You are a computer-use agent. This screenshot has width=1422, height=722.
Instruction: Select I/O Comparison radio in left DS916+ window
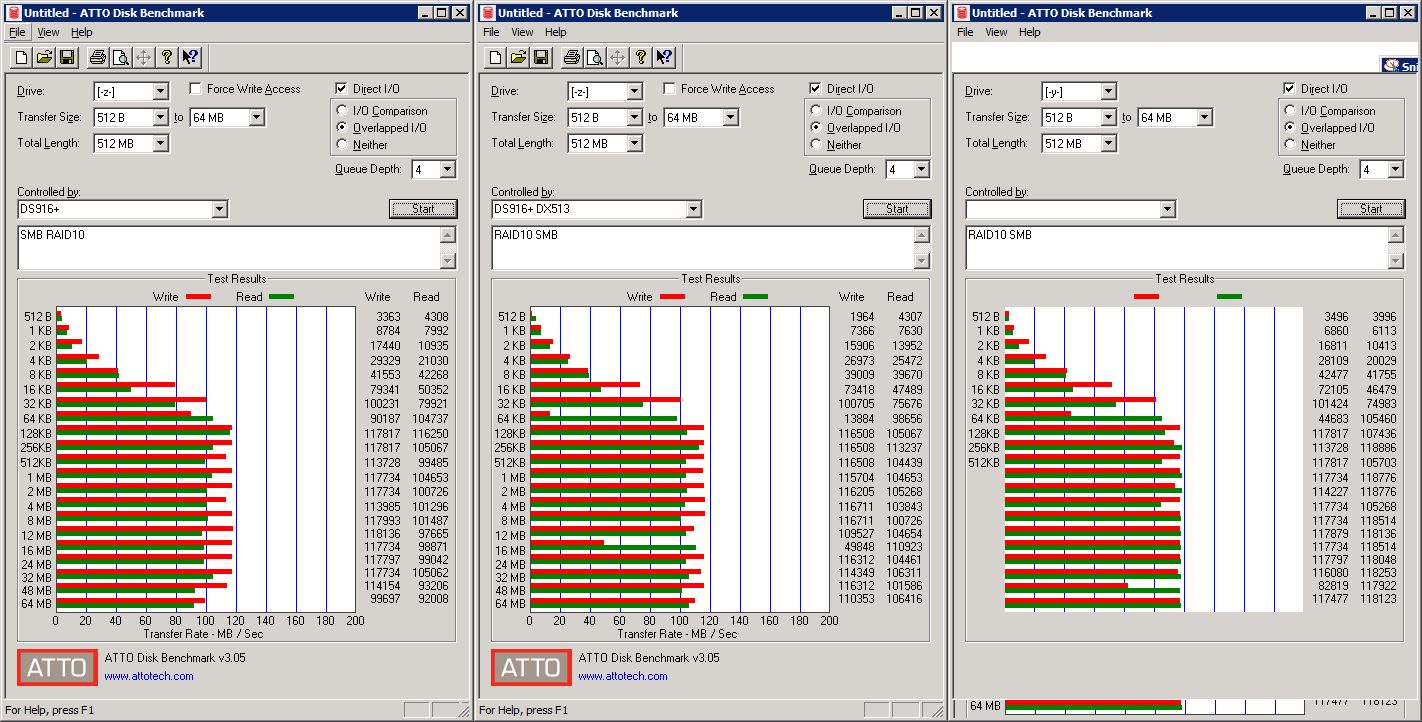coord(343,111)
